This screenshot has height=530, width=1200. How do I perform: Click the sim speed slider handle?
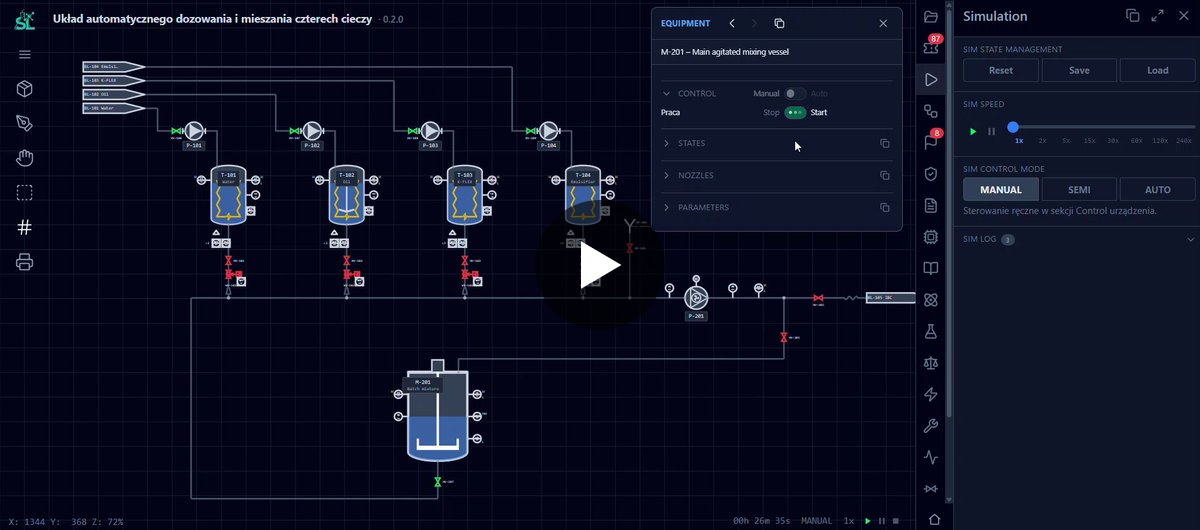click(1013, 127)
